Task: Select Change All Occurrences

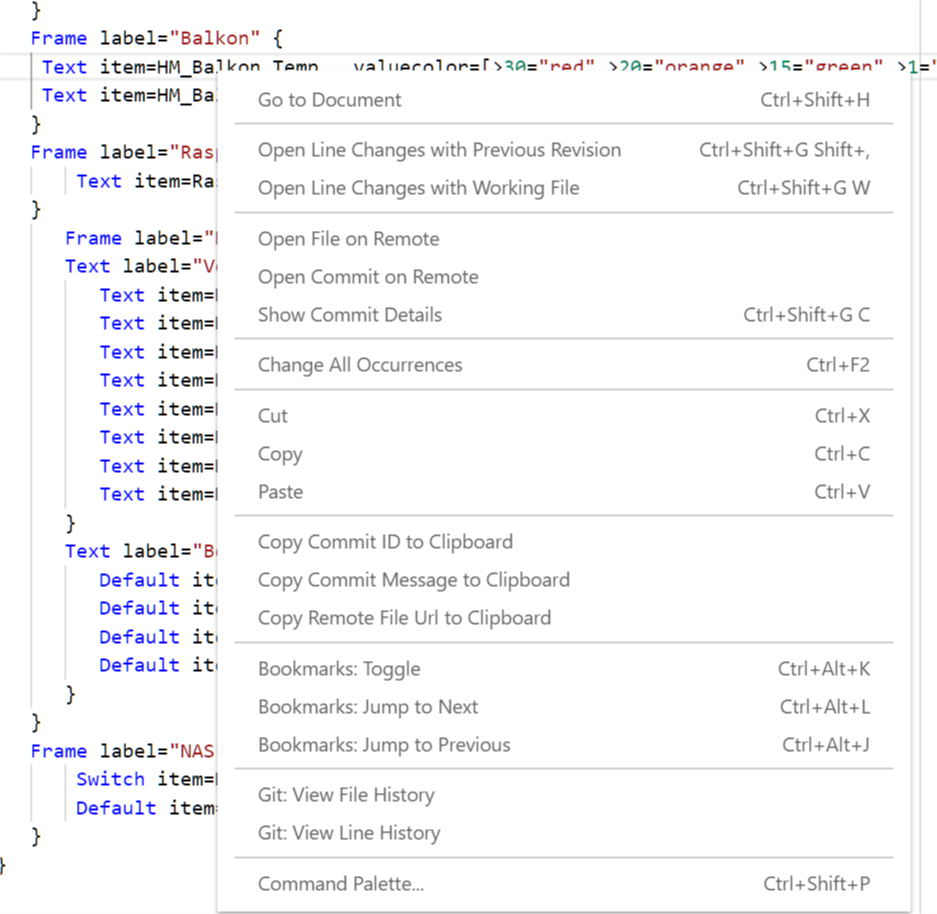Action: coord(360,365)
